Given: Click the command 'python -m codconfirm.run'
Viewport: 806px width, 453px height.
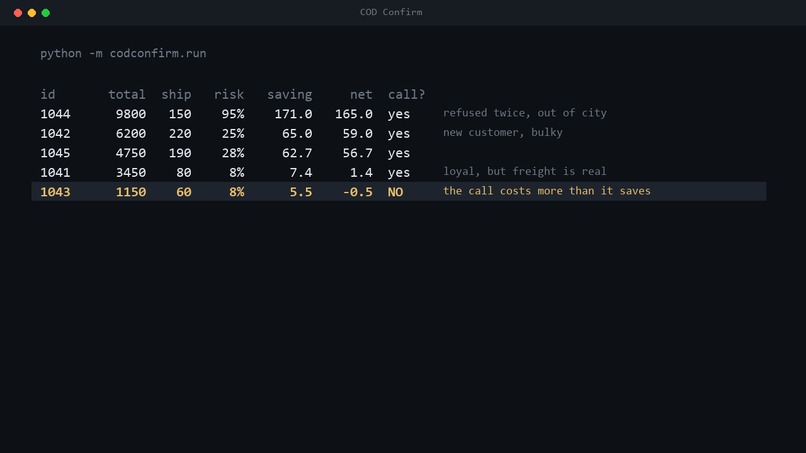Looking at the screenshot, I should (x=123, y=53).
